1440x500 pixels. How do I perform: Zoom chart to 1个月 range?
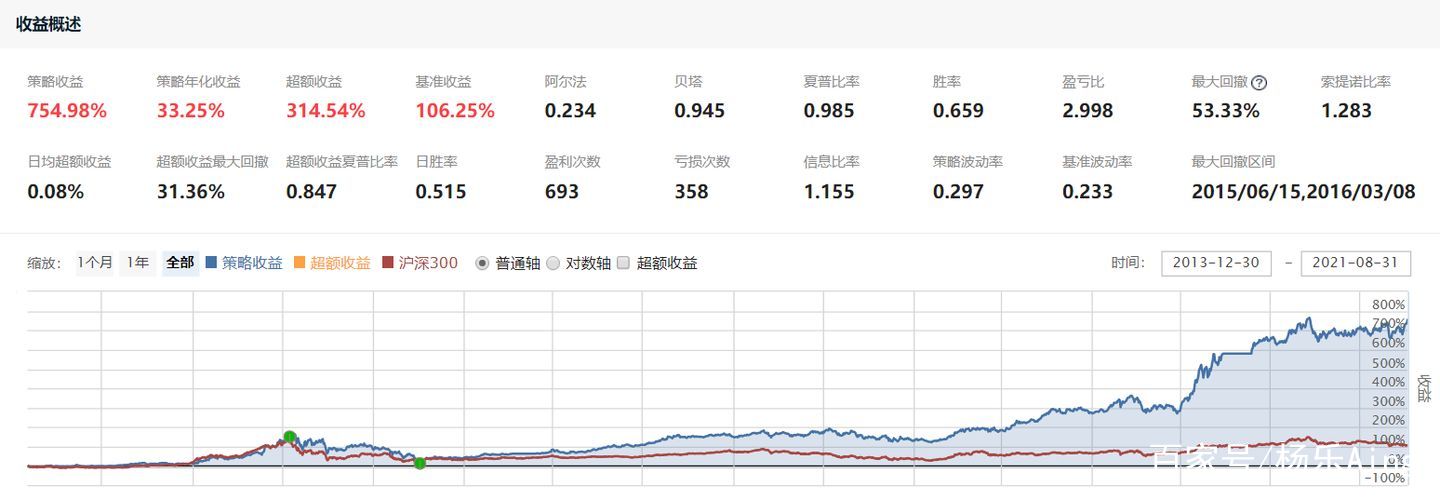(x=94, y=263)
